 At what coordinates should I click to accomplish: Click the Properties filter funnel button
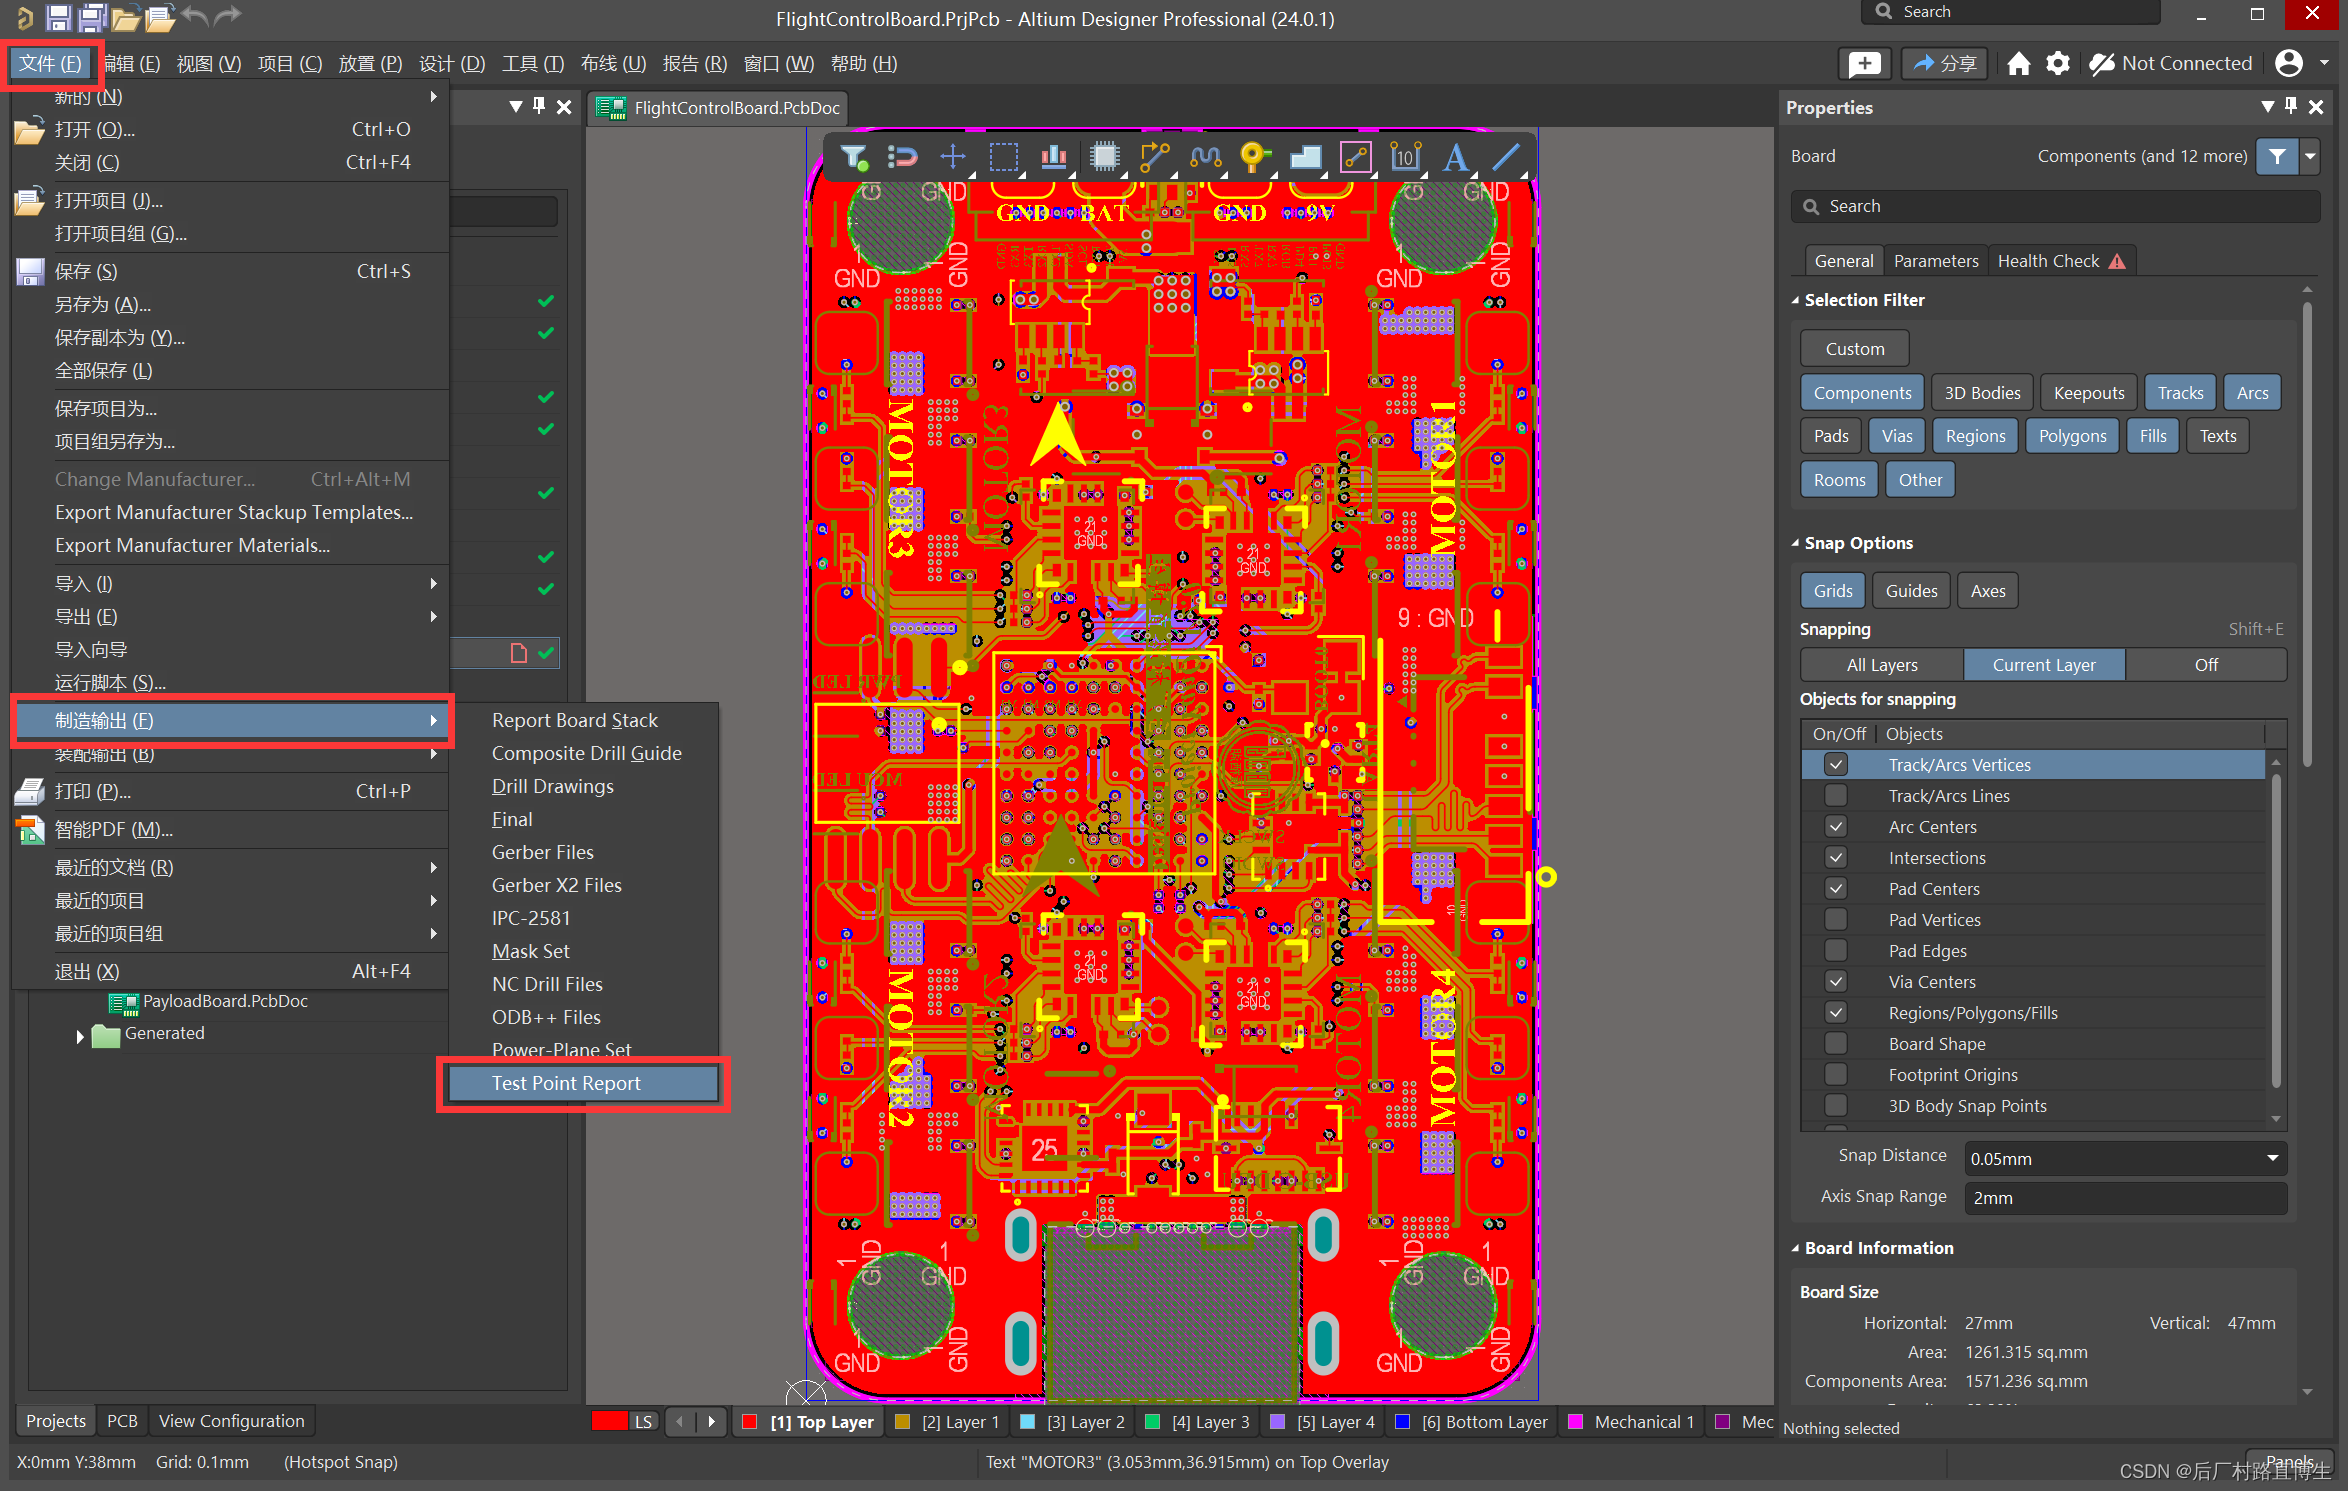coord(2277,156)
